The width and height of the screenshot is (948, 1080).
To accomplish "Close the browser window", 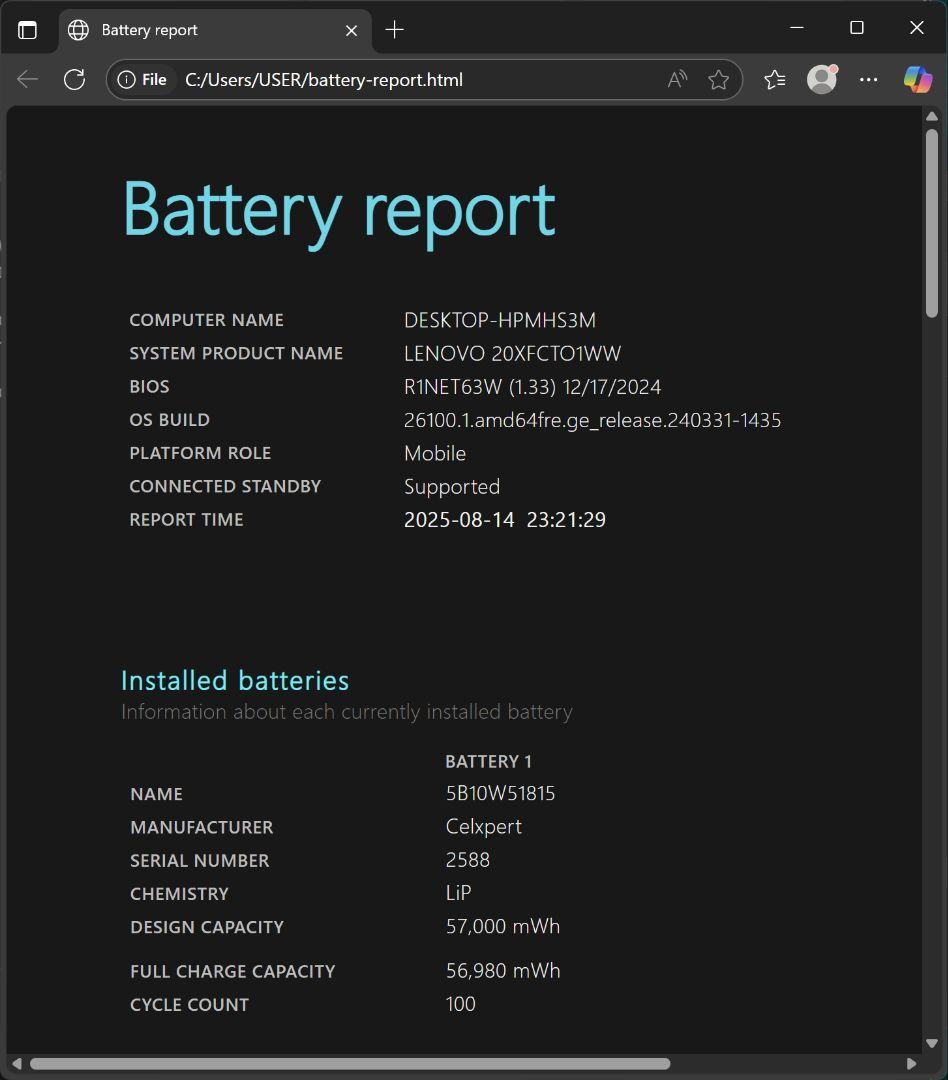I will click(x=917, y=28).
